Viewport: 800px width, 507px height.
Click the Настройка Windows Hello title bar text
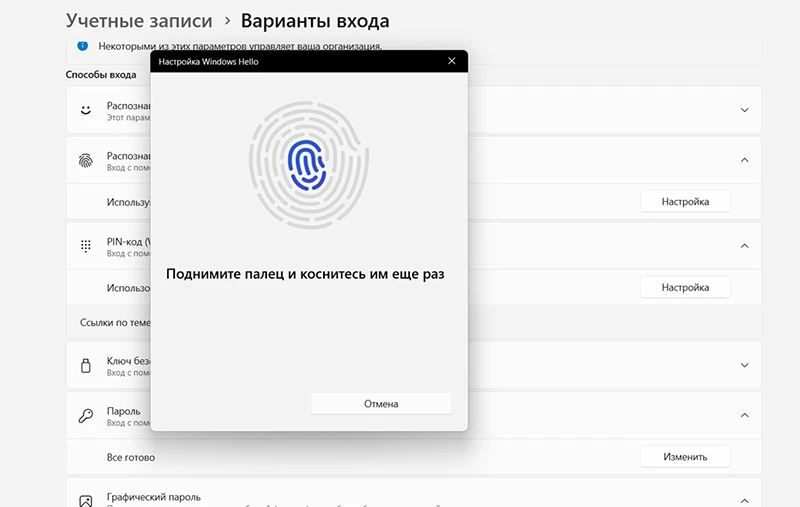[x=208, y=62]
